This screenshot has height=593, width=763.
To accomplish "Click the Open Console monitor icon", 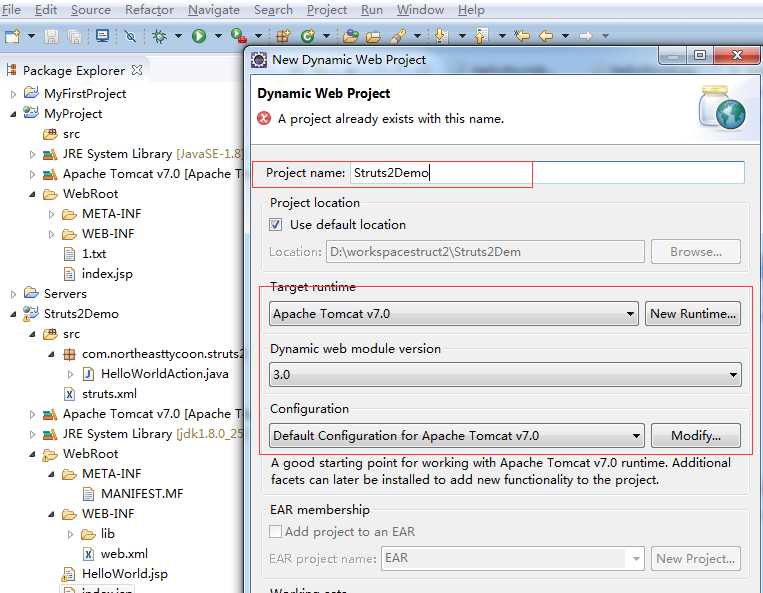I will point(103,36).
